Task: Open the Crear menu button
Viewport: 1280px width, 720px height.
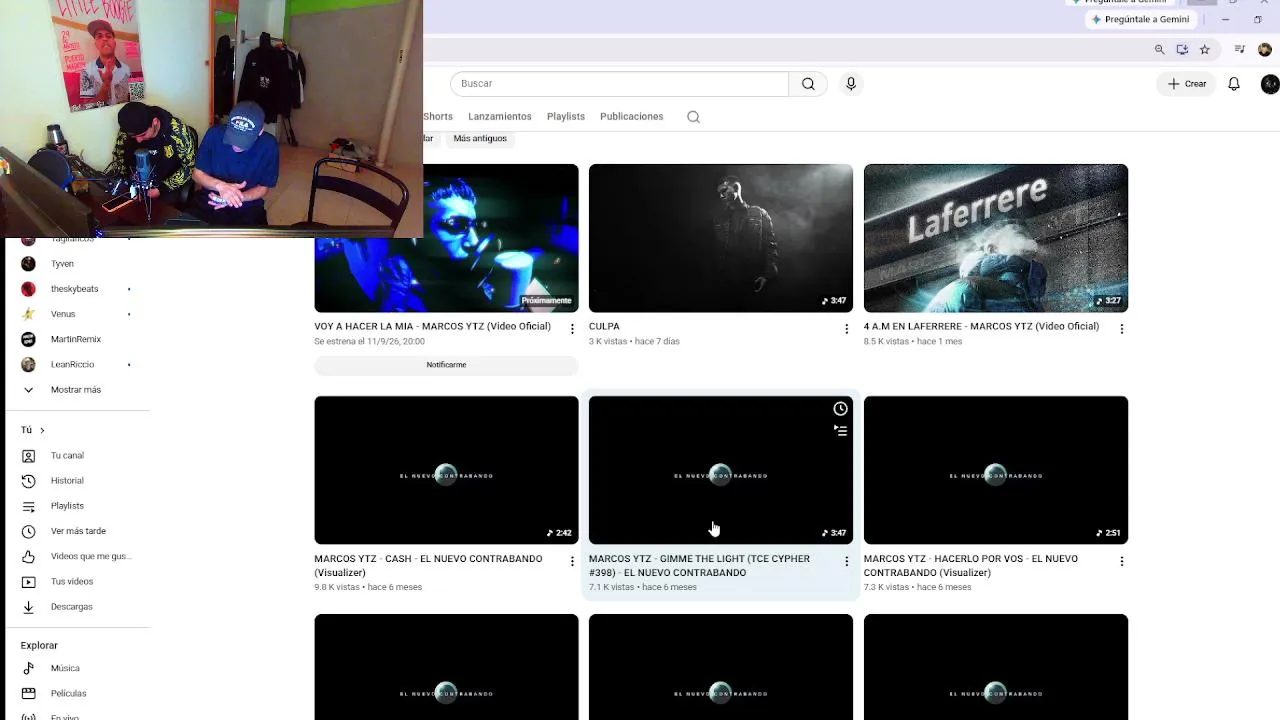Action: [1187, 84]
